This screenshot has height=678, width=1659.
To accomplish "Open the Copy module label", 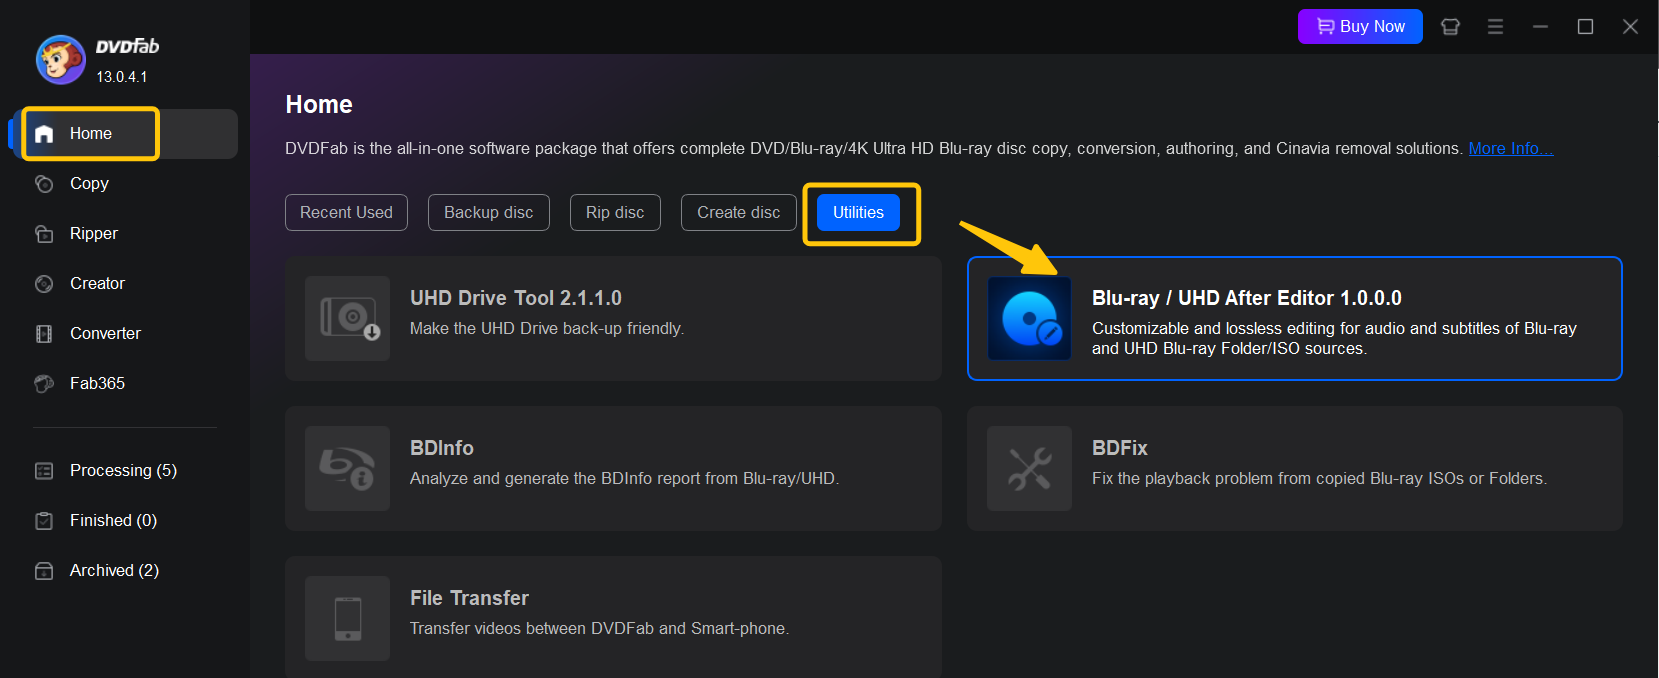I will pos(89,184).
